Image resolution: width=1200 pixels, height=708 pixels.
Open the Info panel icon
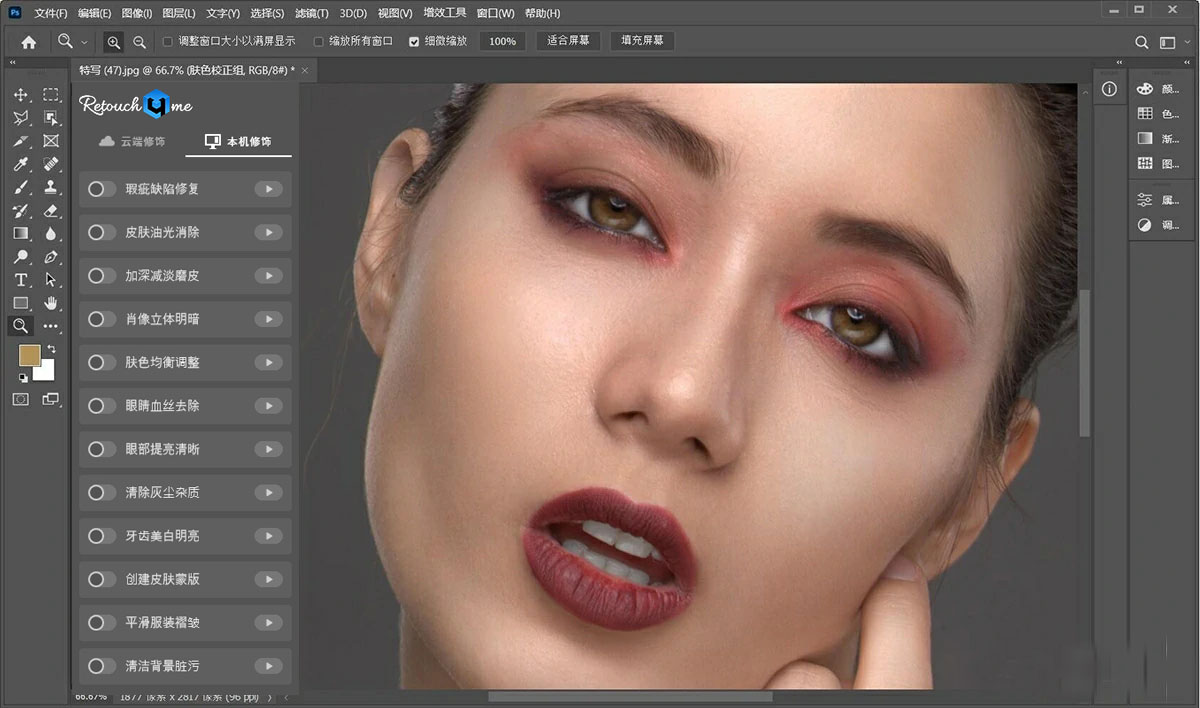[1109, 89]
